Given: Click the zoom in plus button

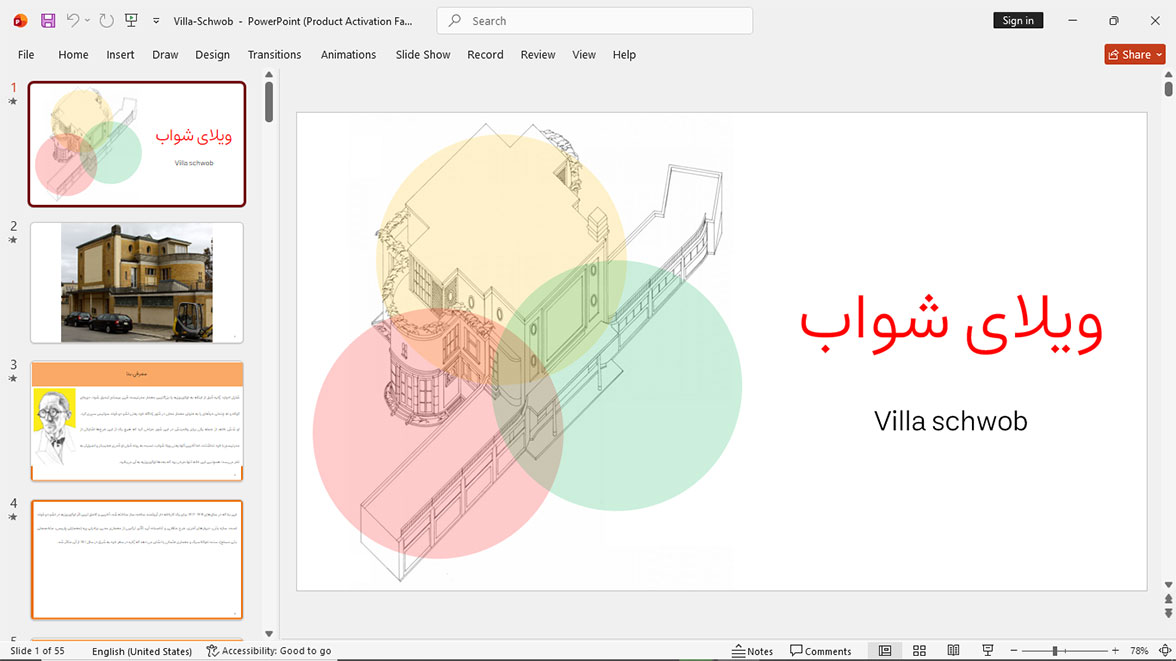Looking at the screenshot, I should 1115,650.
